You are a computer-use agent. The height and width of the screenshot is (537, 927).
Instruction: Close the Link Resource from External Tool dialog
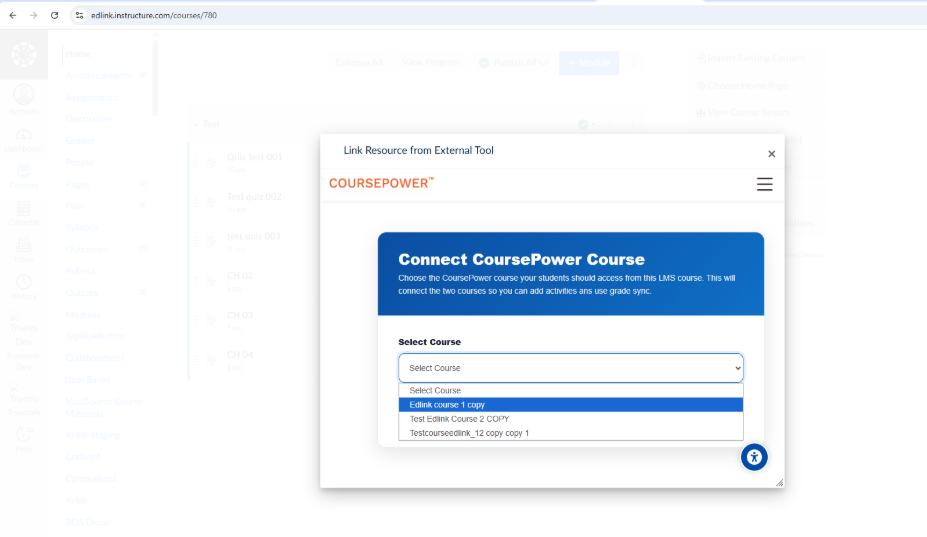coord(772,154)
